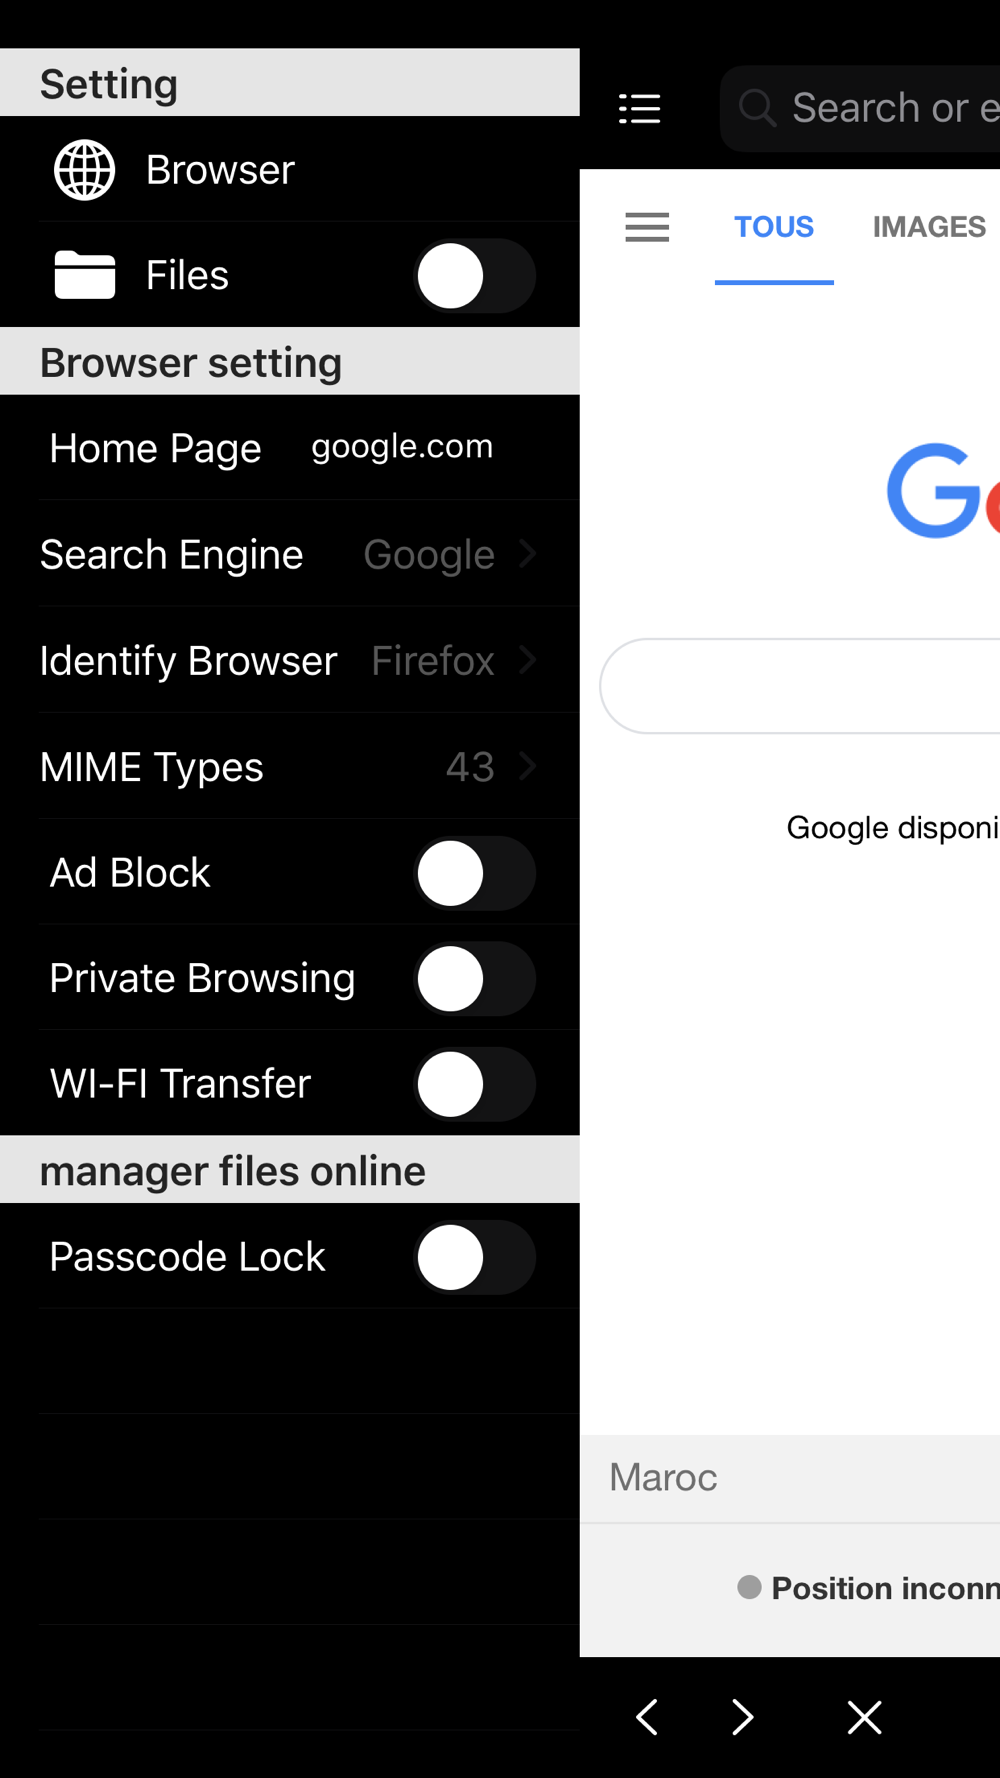This screenshot has width=1000, height=1778.
Task: Toggle the Files switch
Action: 475,276
